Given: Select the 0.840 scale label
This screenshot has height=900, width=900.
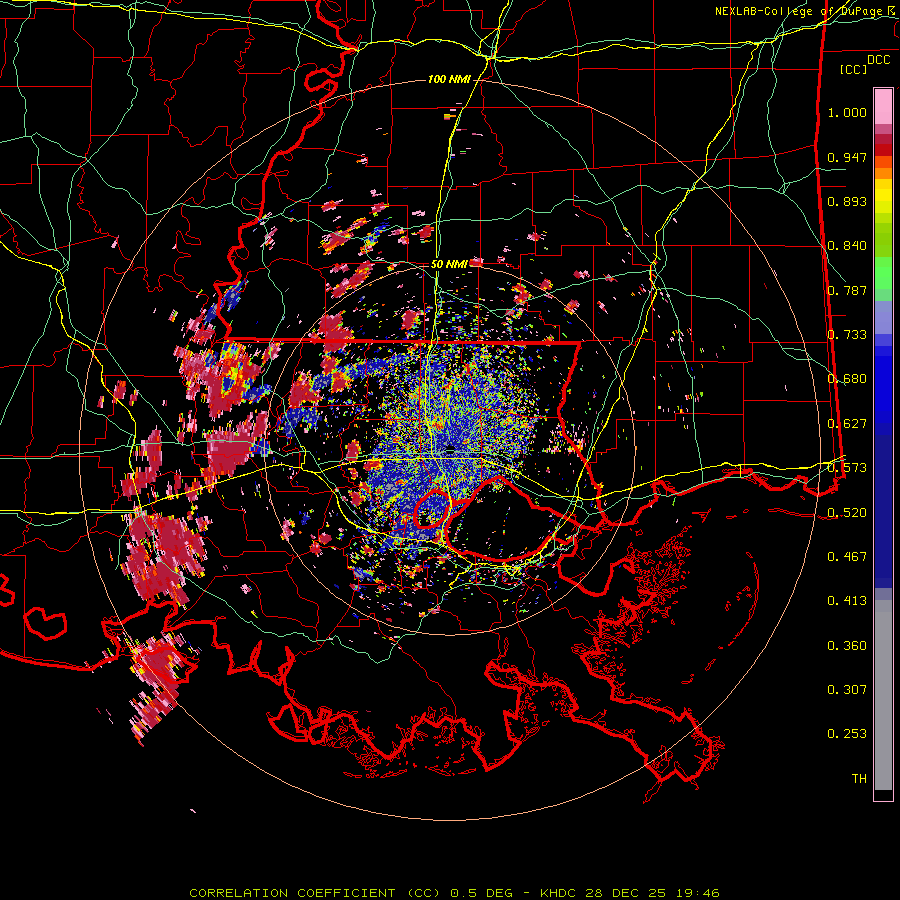Looking at the screenshot, I should pos(847,246).
